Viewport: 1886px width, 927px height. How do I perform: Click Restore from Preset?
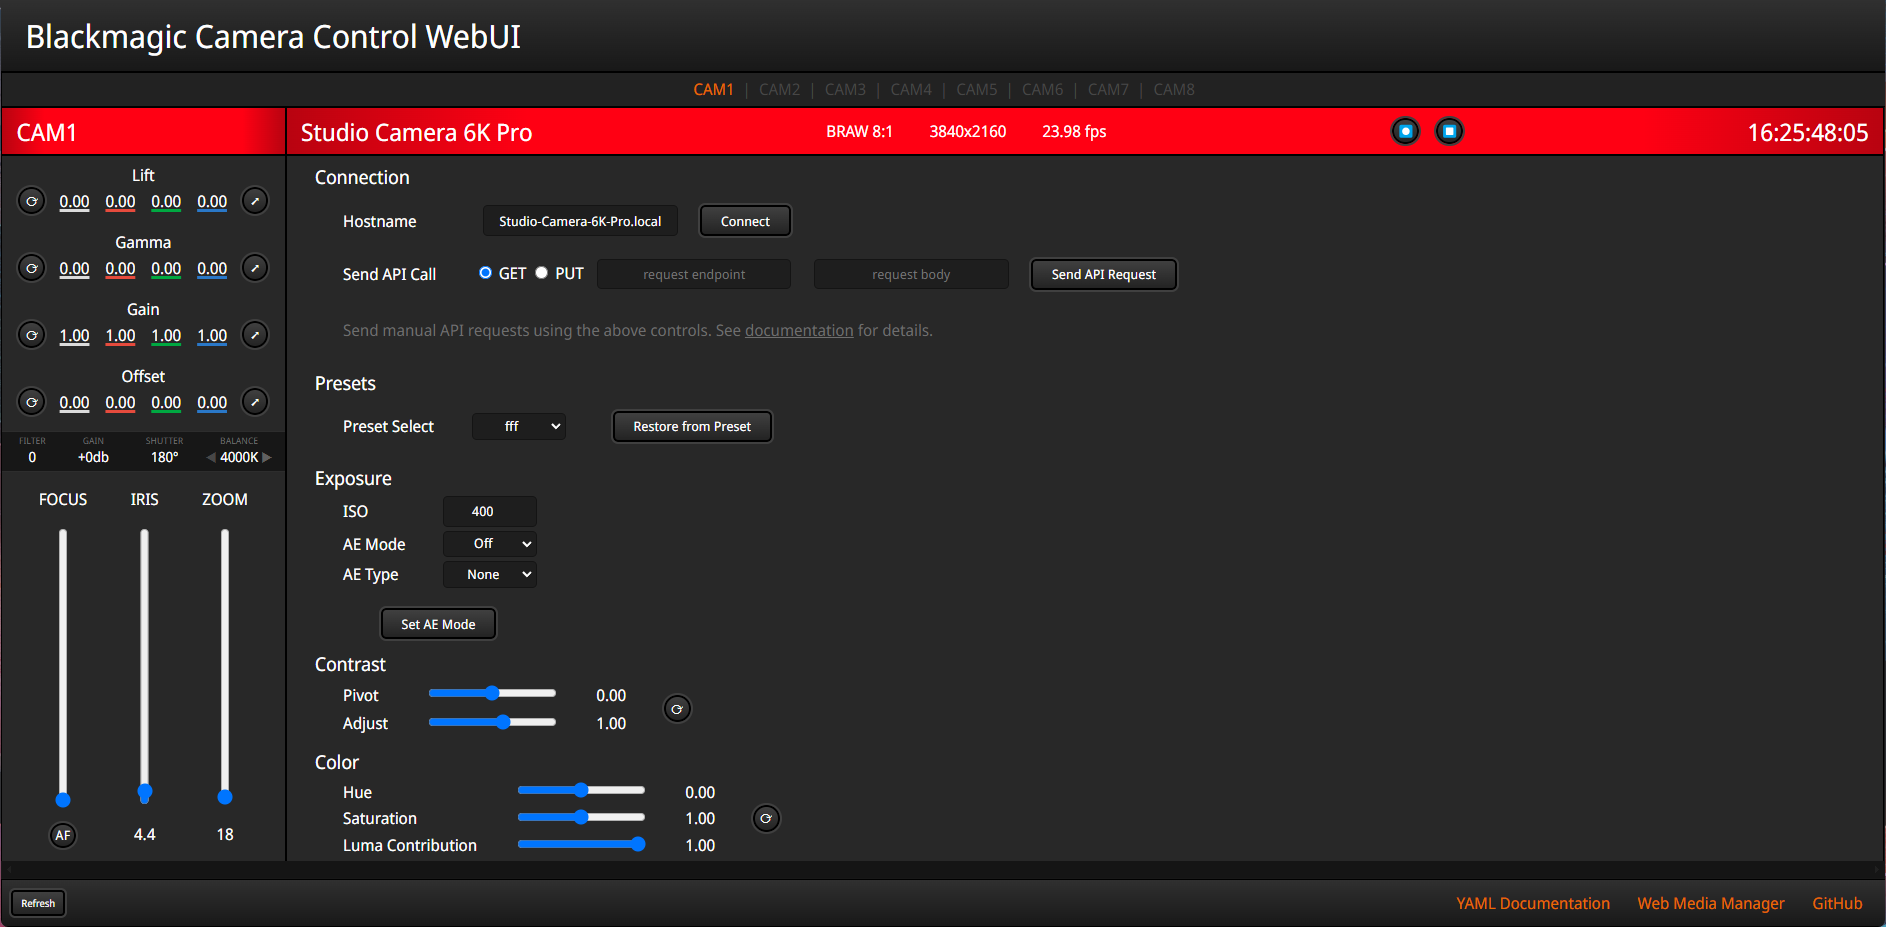692,426
